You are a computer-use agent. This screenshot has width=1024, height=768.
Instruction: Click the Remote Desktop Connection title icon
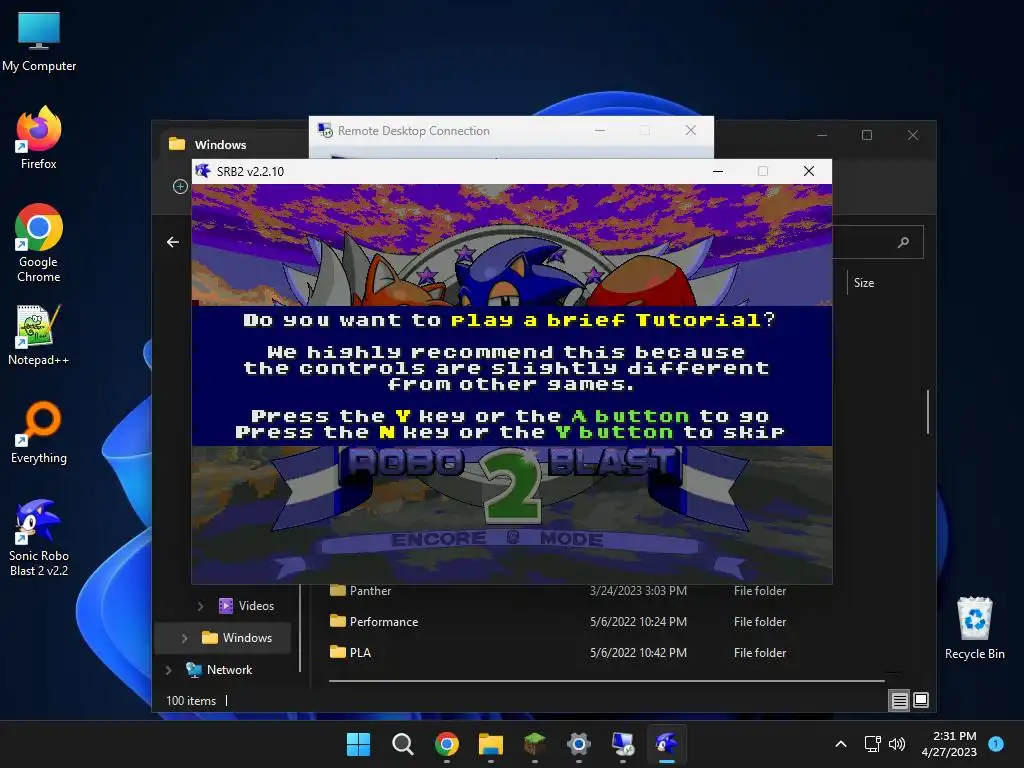click(x=325, y=131)
